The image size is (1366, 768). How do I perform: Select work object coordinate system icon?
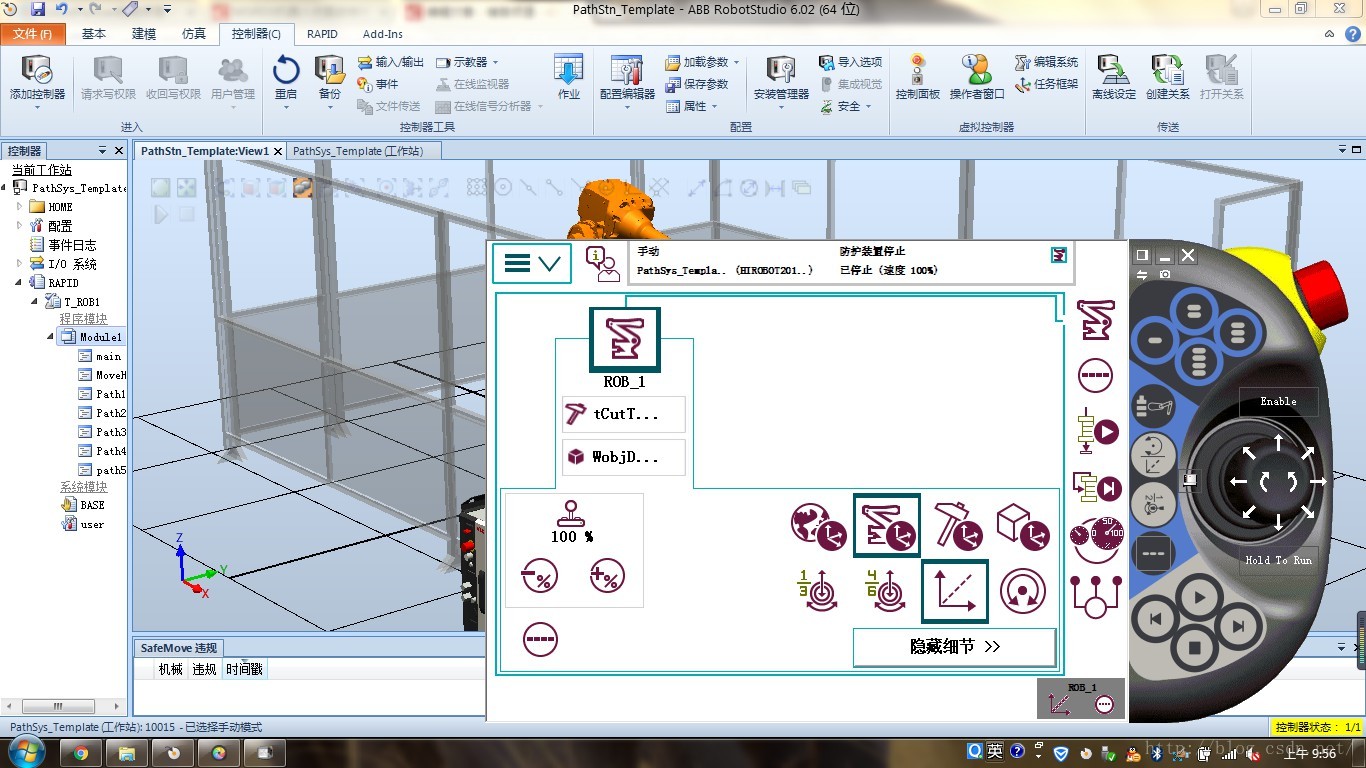(1022, 526)
